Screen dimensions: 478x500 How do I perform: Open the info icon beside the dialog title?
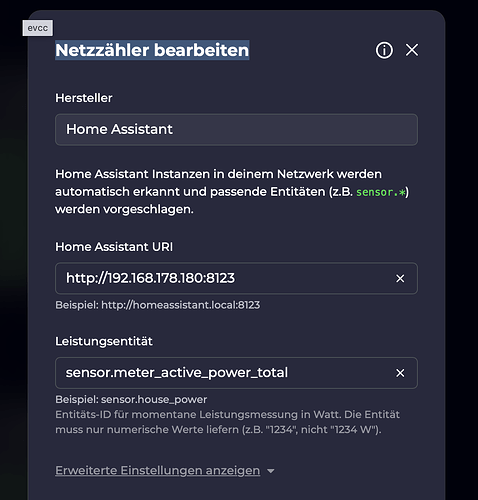coord(384,50)
